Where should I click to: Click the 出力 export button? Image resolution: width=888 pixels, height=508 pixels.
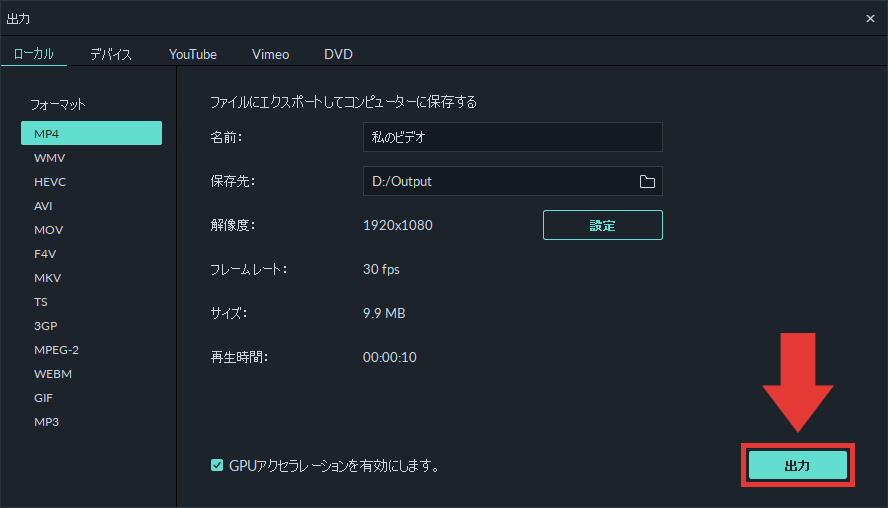click(x=797, y=466)
